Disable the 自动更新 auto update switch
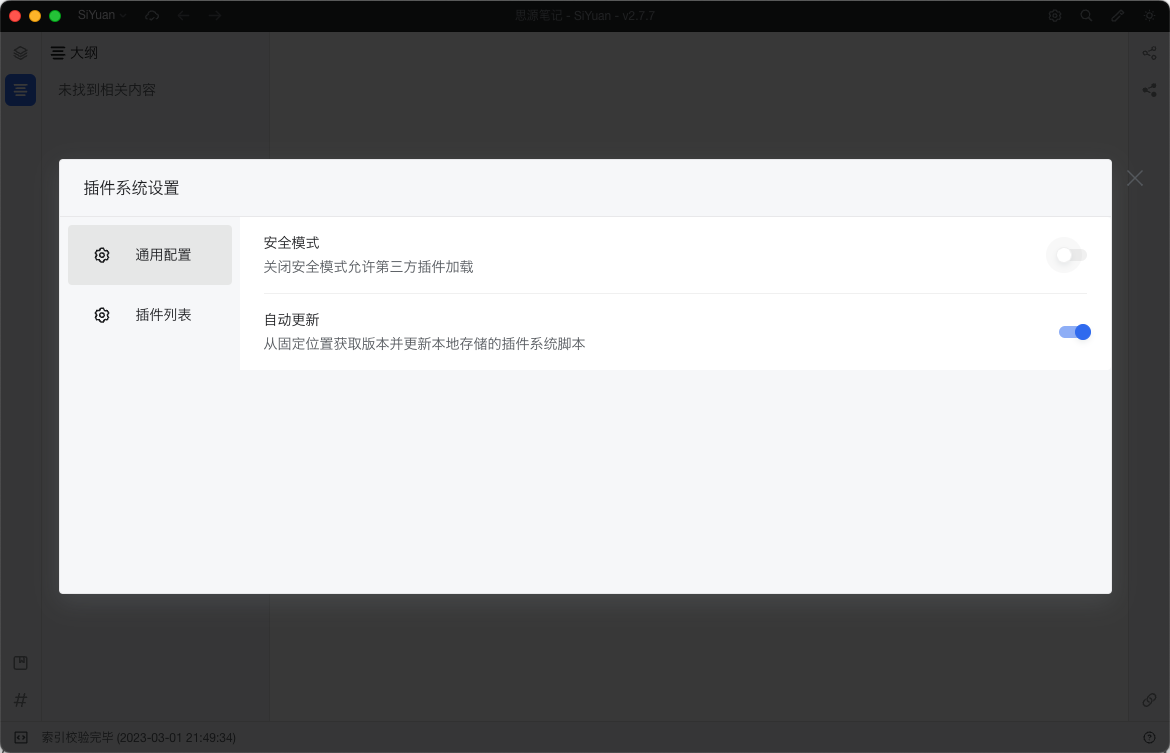1170x753 pixels. click(1074, 332)
